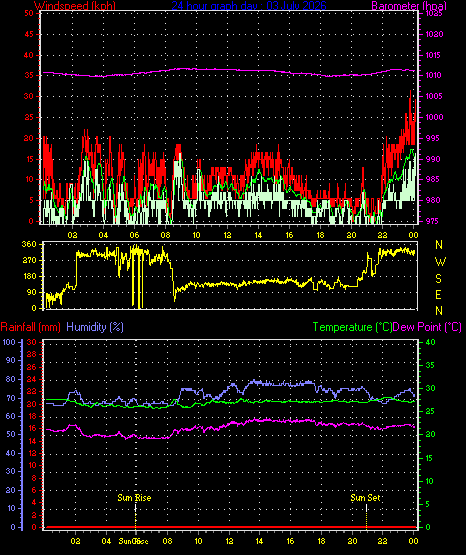
Task: Click the green 25 temperature axis value
Action: (430, 412)
